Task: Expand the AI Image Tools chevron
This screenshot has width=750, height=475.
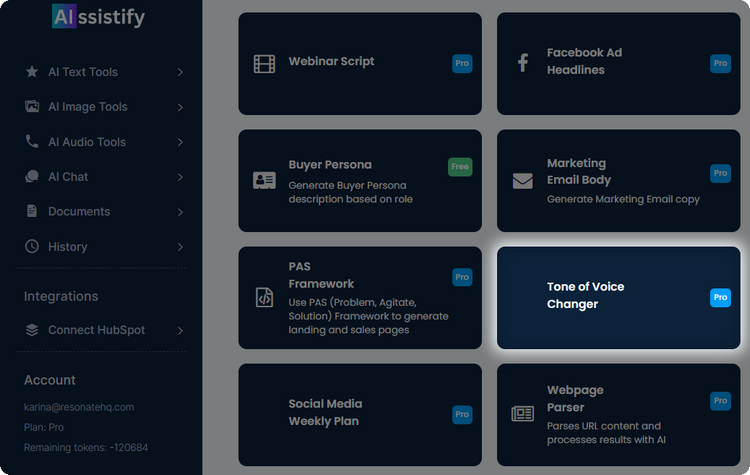Action: coord(180,107)
